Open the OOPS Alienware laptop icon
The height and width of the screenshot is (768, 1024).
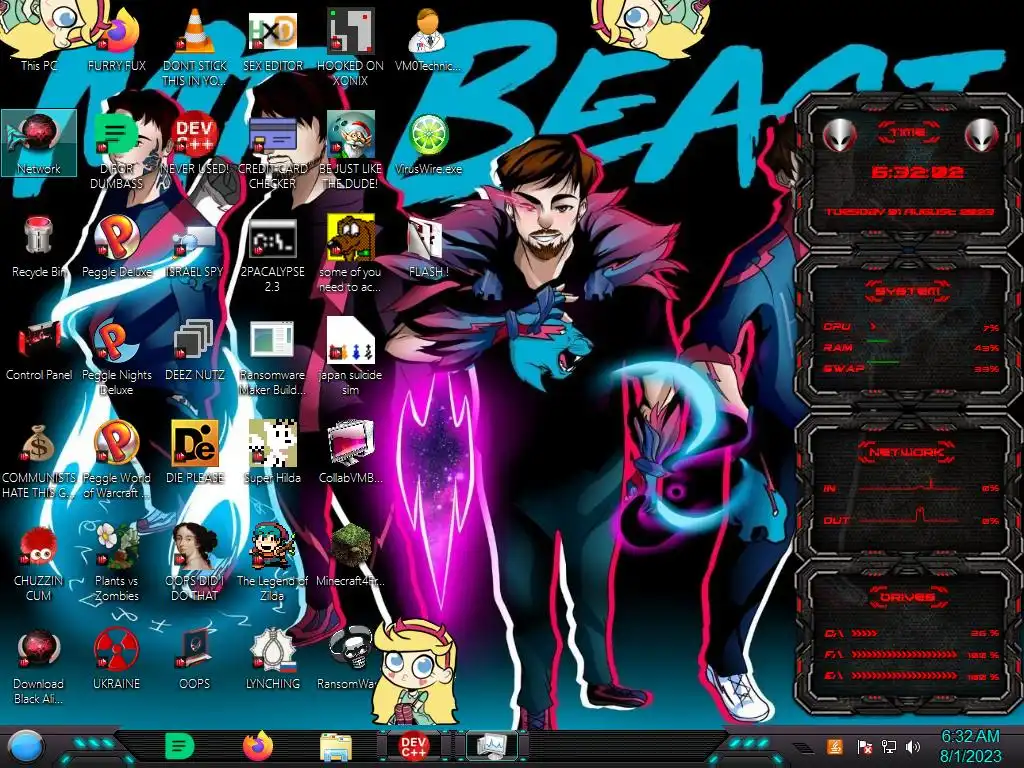195,659
